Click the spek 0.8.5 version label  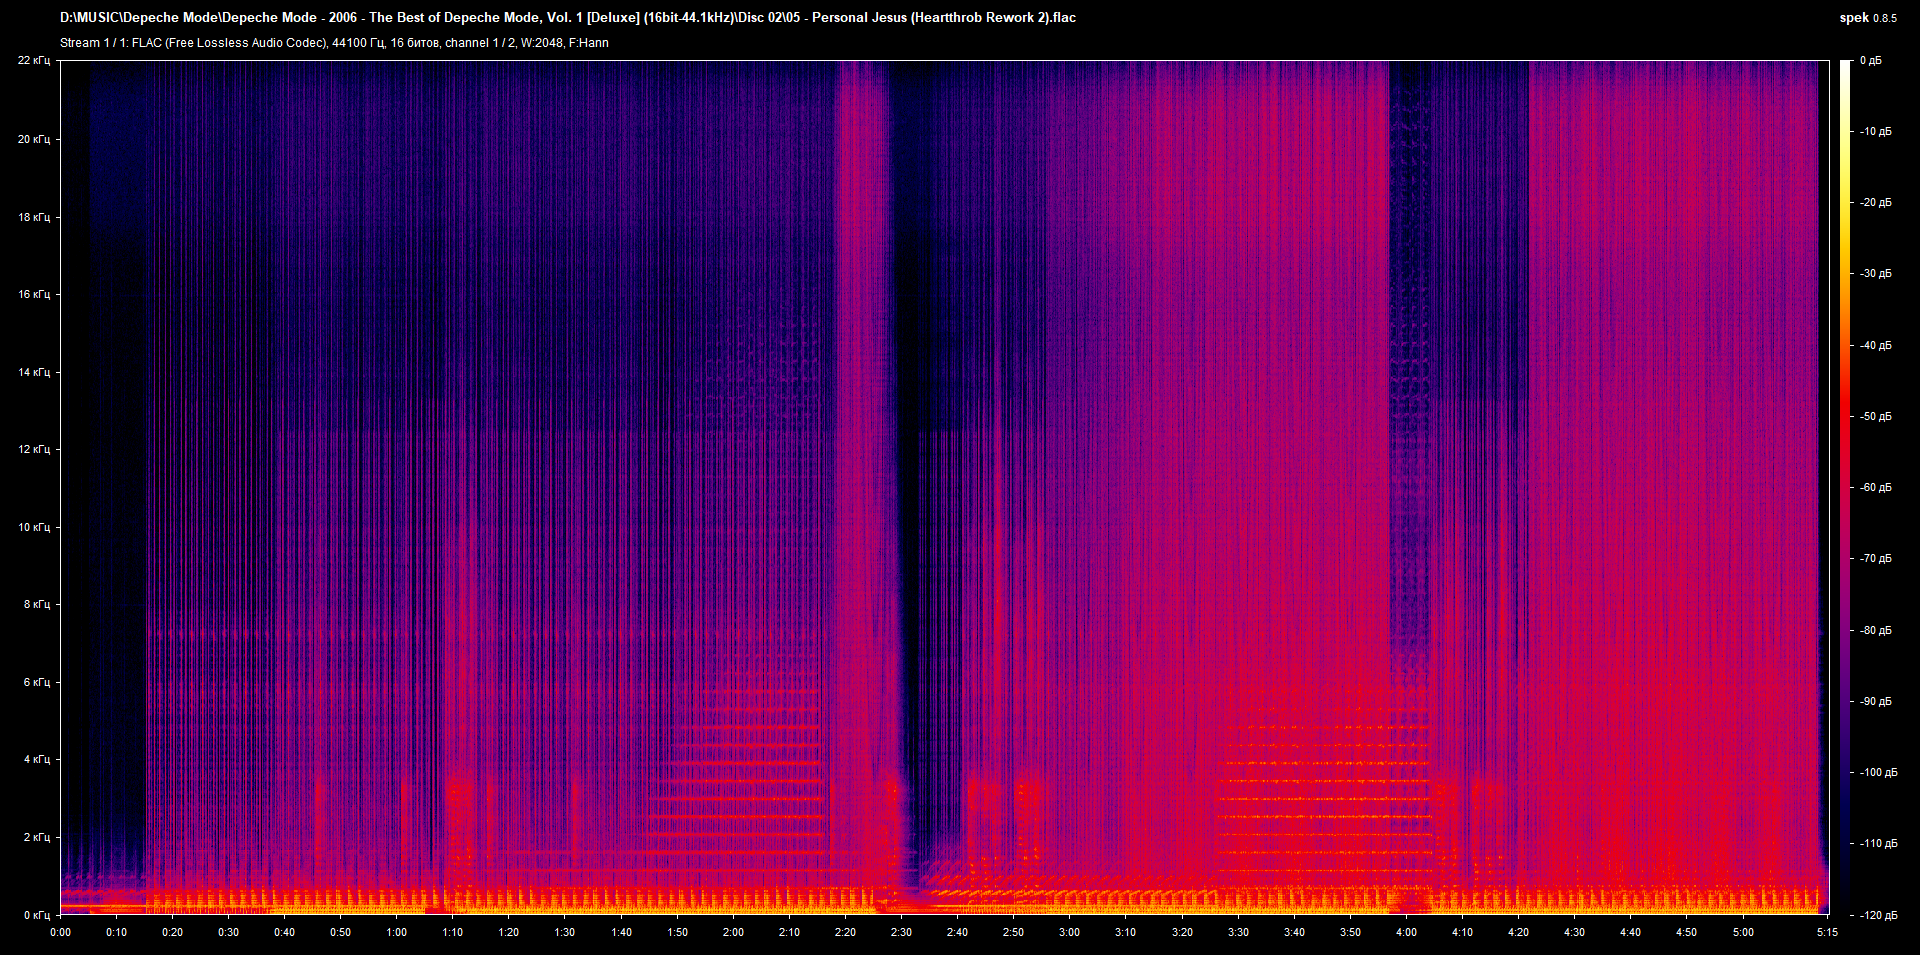coord(1867,18)
